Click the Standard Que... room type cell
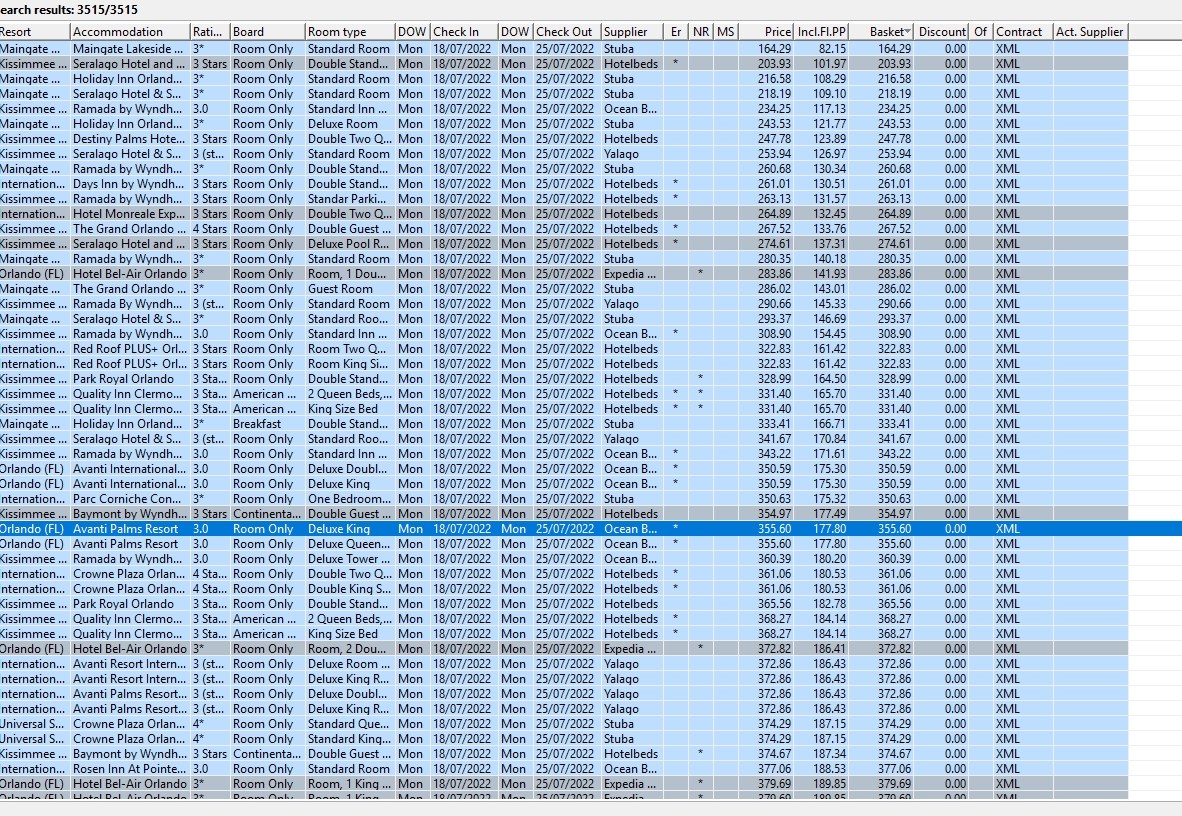 (349, 724)
